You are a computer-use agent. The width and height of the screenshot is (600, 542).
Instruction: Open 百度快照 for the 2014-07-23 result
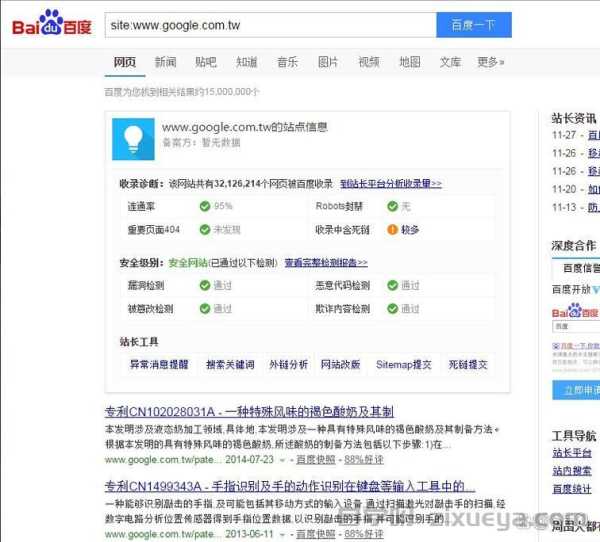(x=316, y=460)
